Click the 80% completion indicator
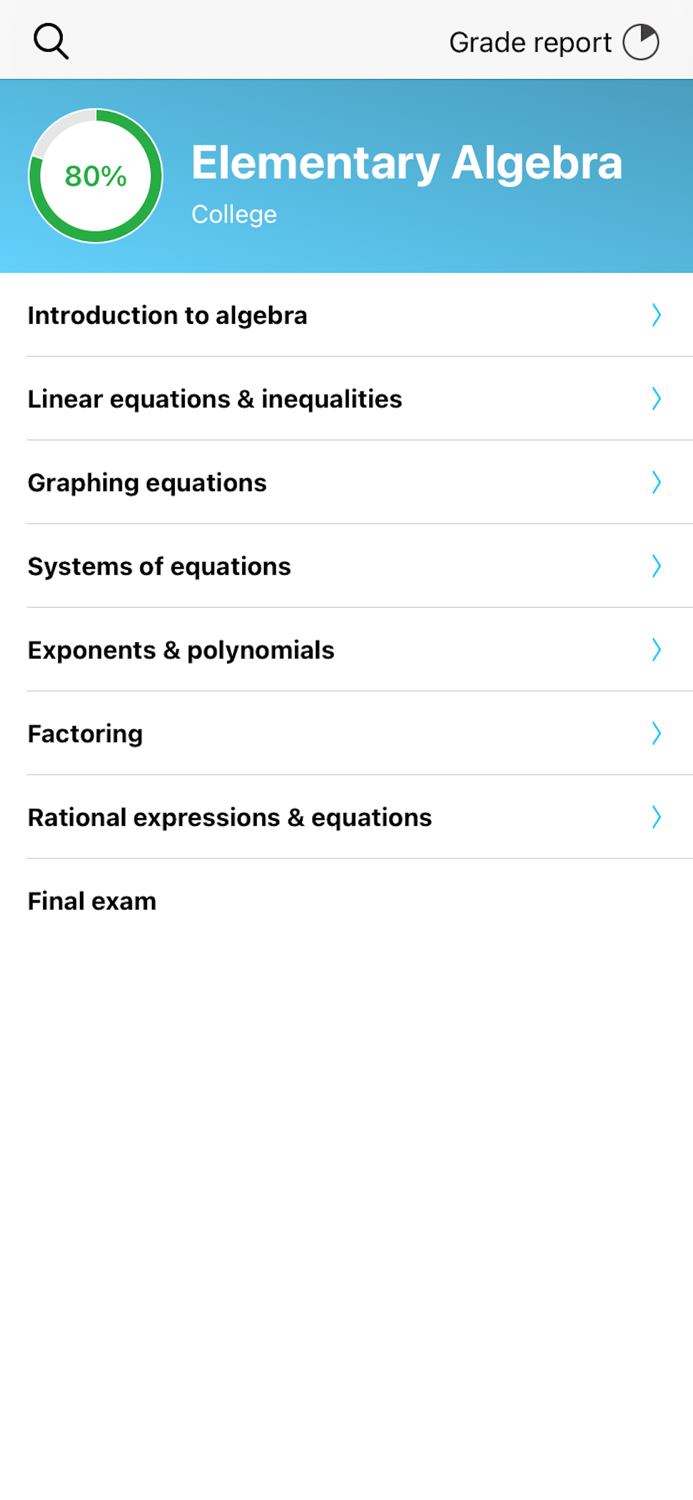Image resolution: width=693 pixels, height=1500 pixels. coord(95,175)
